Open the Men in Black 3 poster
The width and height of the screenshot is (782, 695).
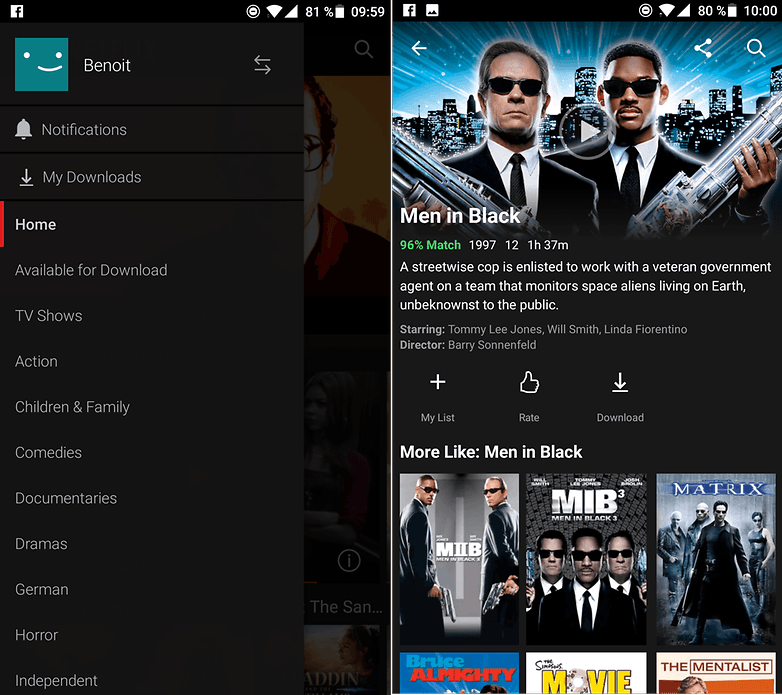[x=586, y=559]
